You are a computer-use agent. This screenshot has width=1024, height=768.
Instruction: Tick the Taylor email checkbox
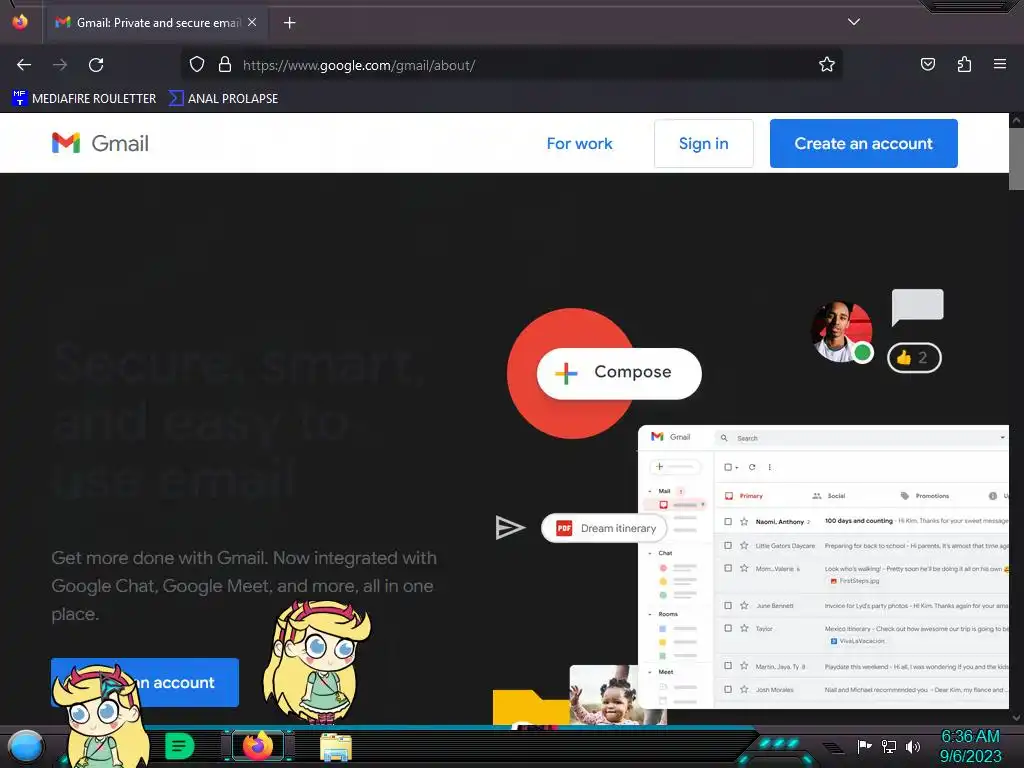point(728,628)
